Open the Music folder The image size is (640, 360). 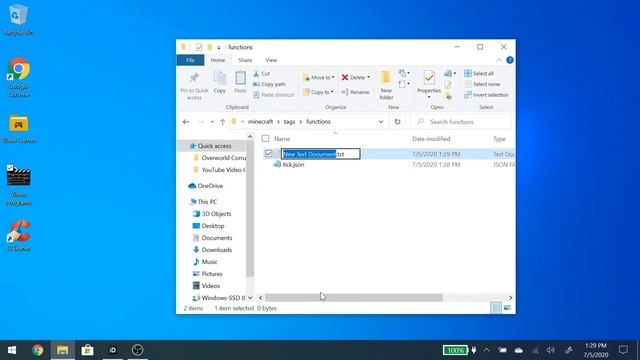209,262
